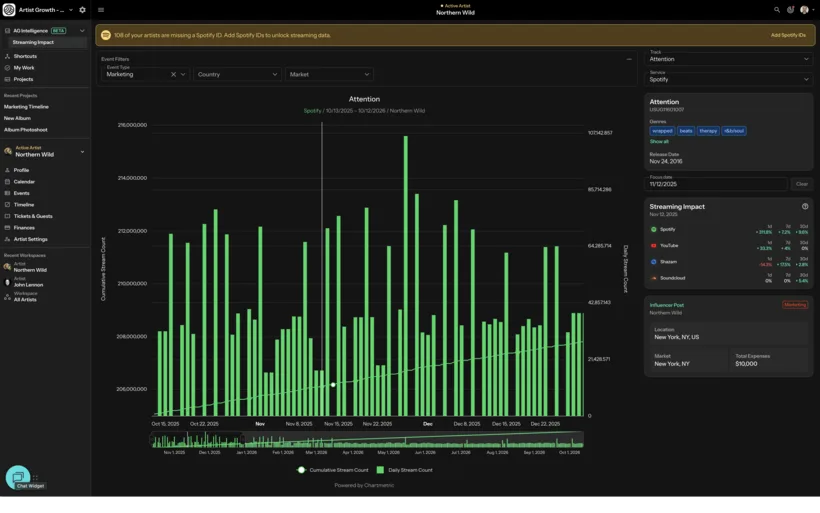Clear the focus date
The image size is (820, 513).
click(x=802, y=184)
